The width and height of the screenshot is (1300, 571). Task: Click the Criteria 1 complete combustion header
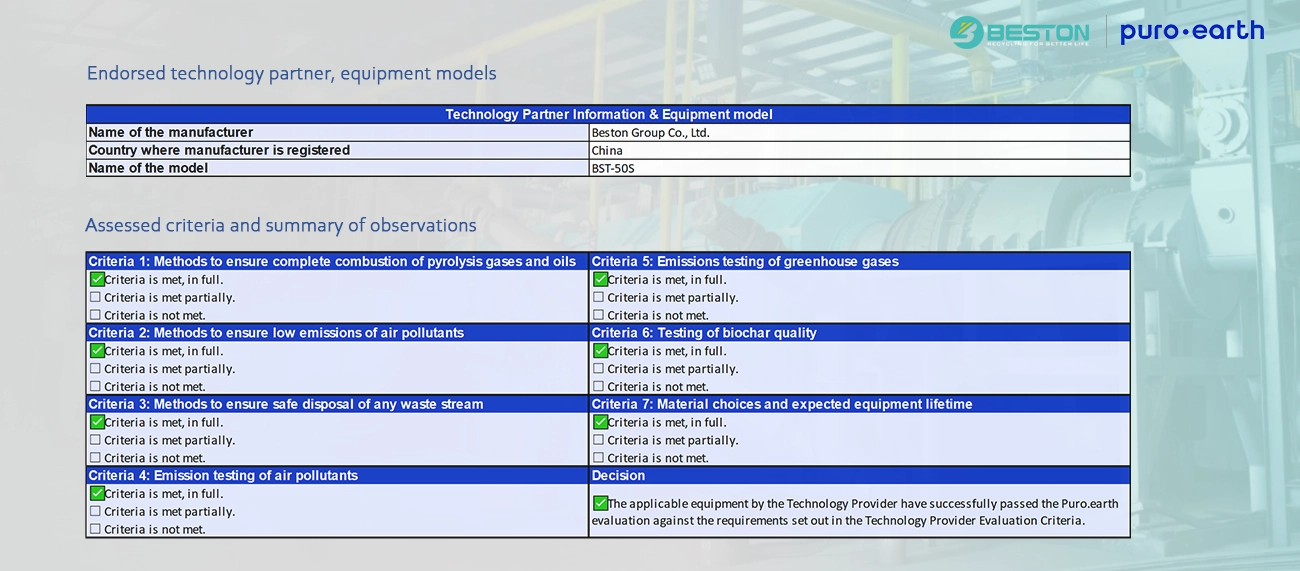[x=338, y=261]
